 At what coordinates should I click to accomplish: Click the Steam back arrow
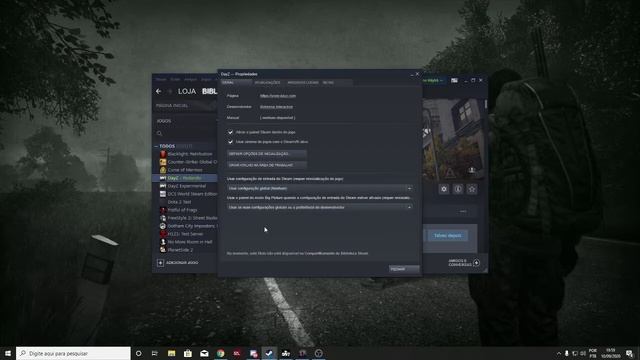158,91
